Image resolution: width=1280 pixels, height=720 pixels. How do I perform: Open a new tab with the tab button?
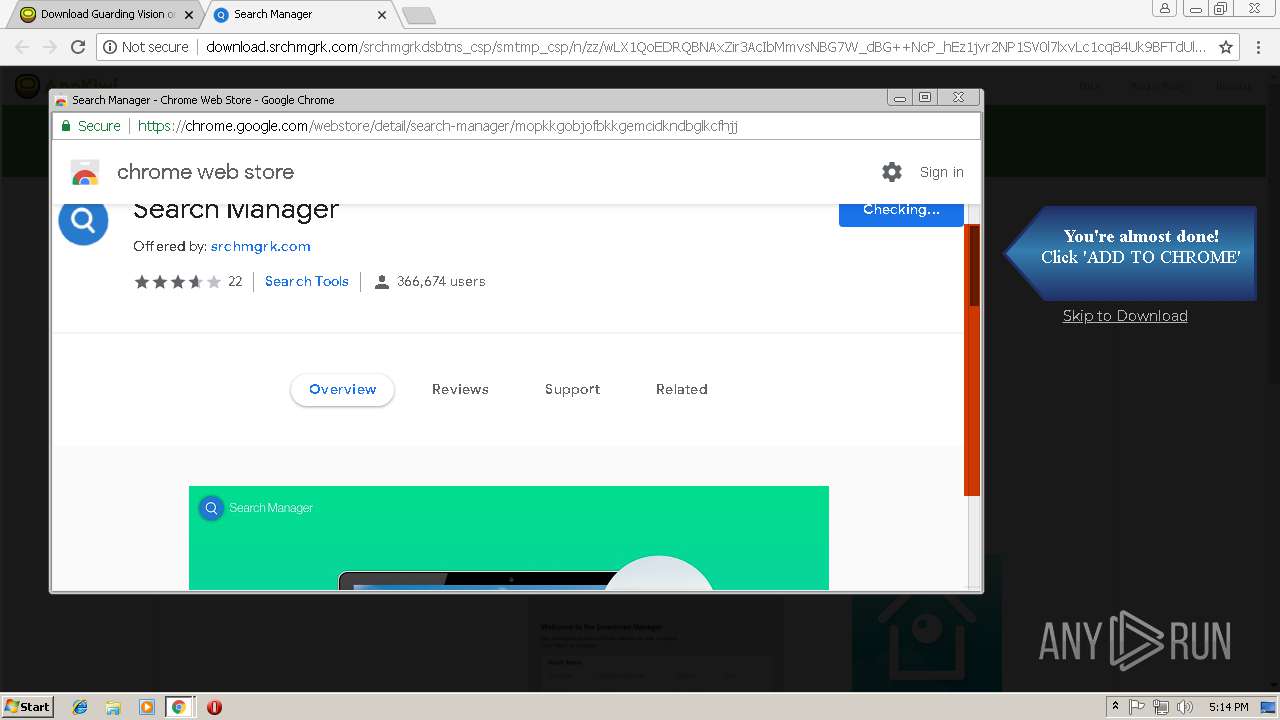pyautogui.click(x=418, y=15)
